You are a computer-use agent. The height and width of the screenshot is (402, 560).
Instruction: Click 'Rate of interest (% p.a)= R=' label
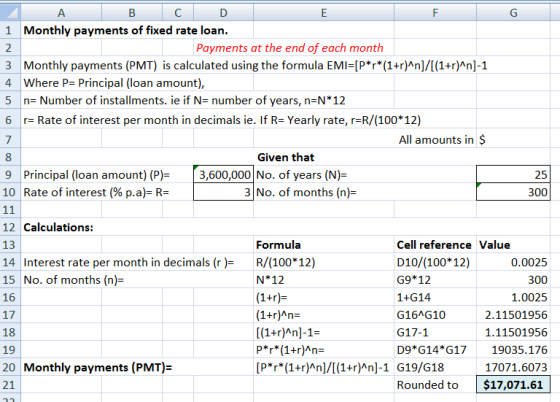[x=96, y=192]
